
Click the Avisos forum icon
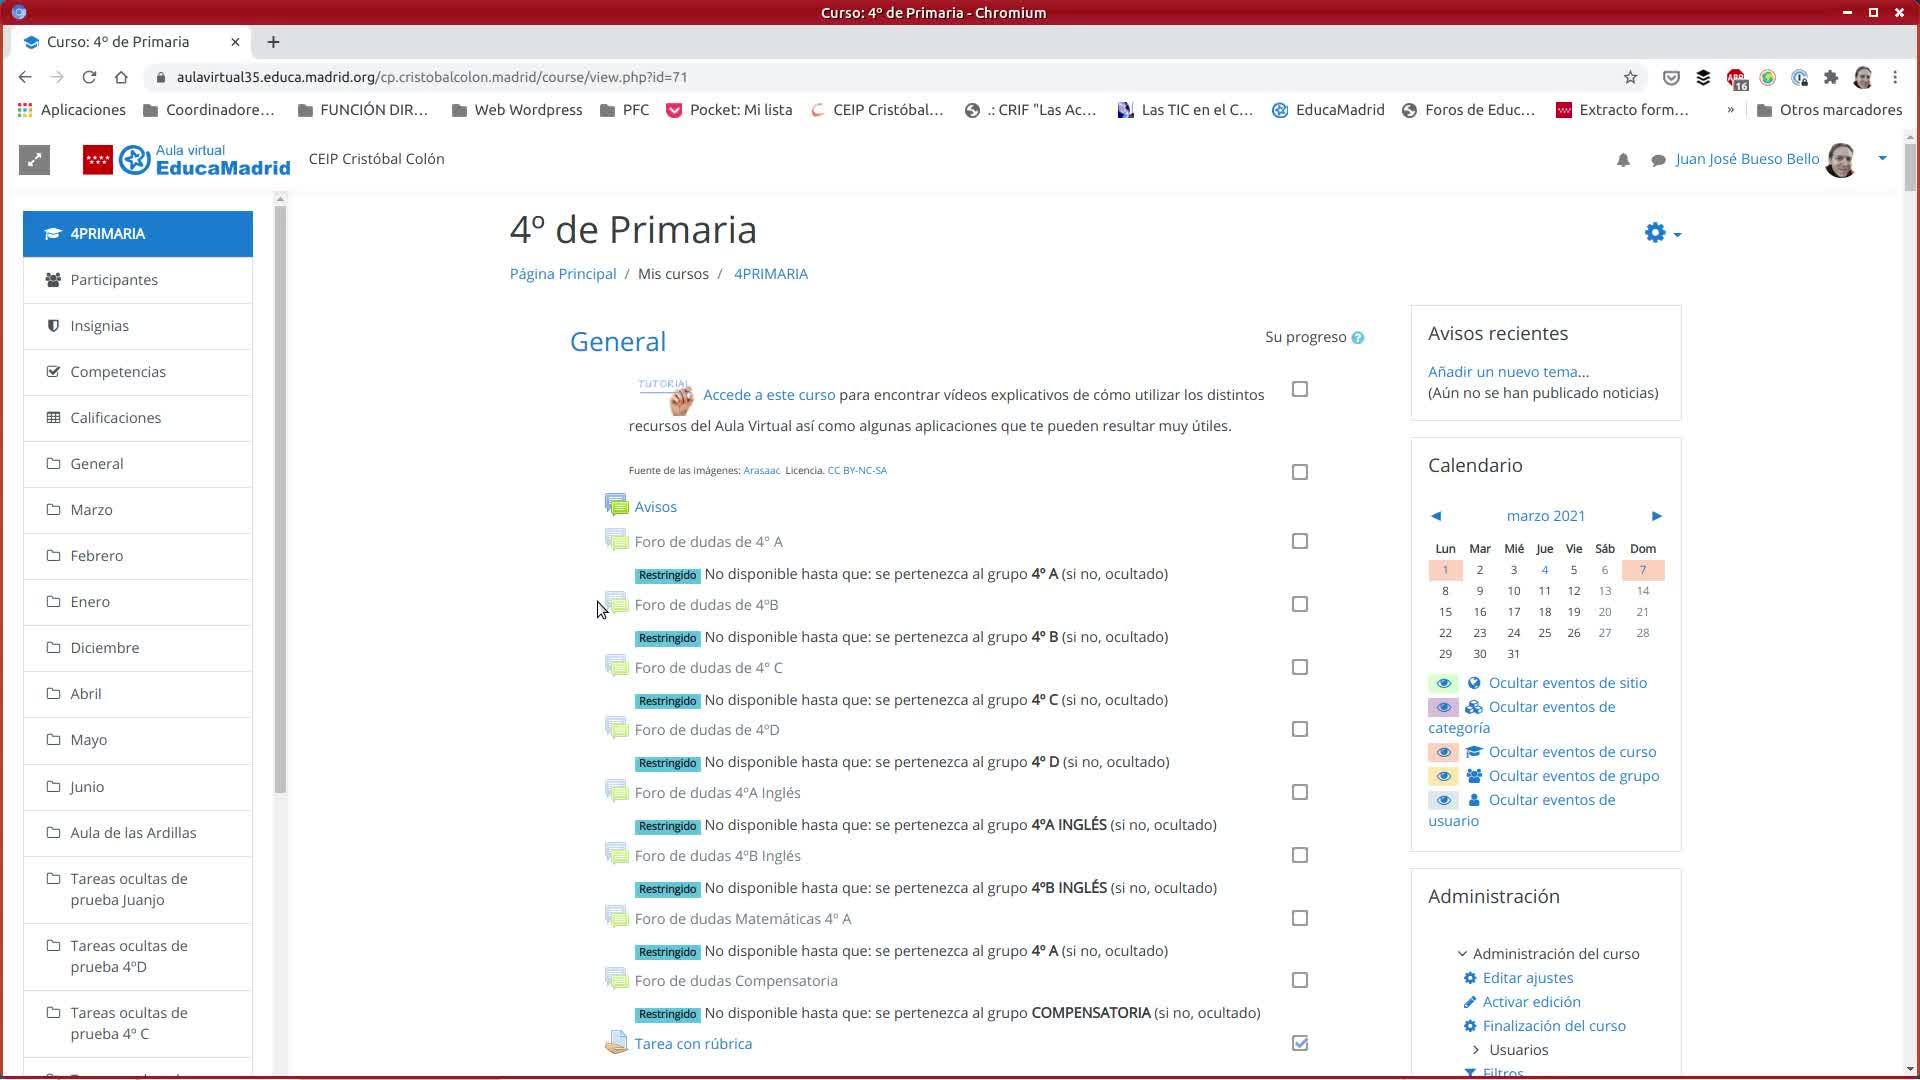(616, 506)
